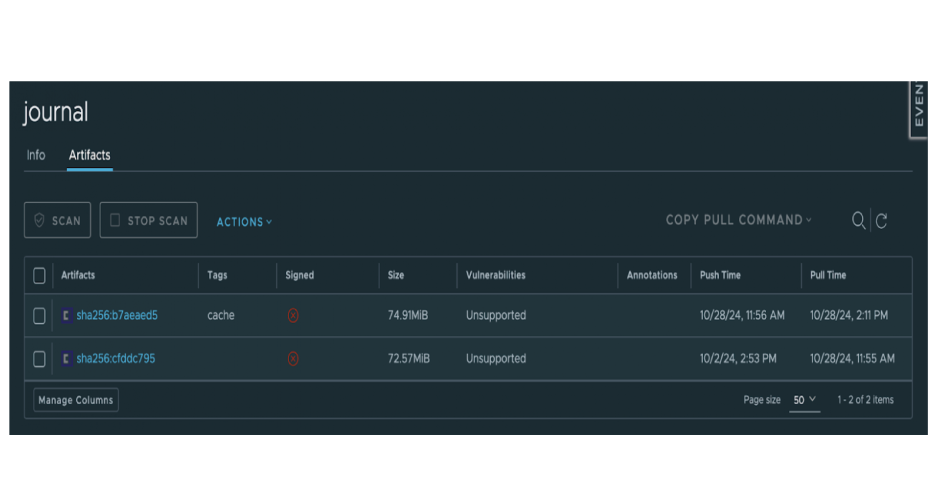Toggle the select-all artifacts checkbox
Image resolution: width=936 pixels, height=492 pixels.
[x=39, y=275]
